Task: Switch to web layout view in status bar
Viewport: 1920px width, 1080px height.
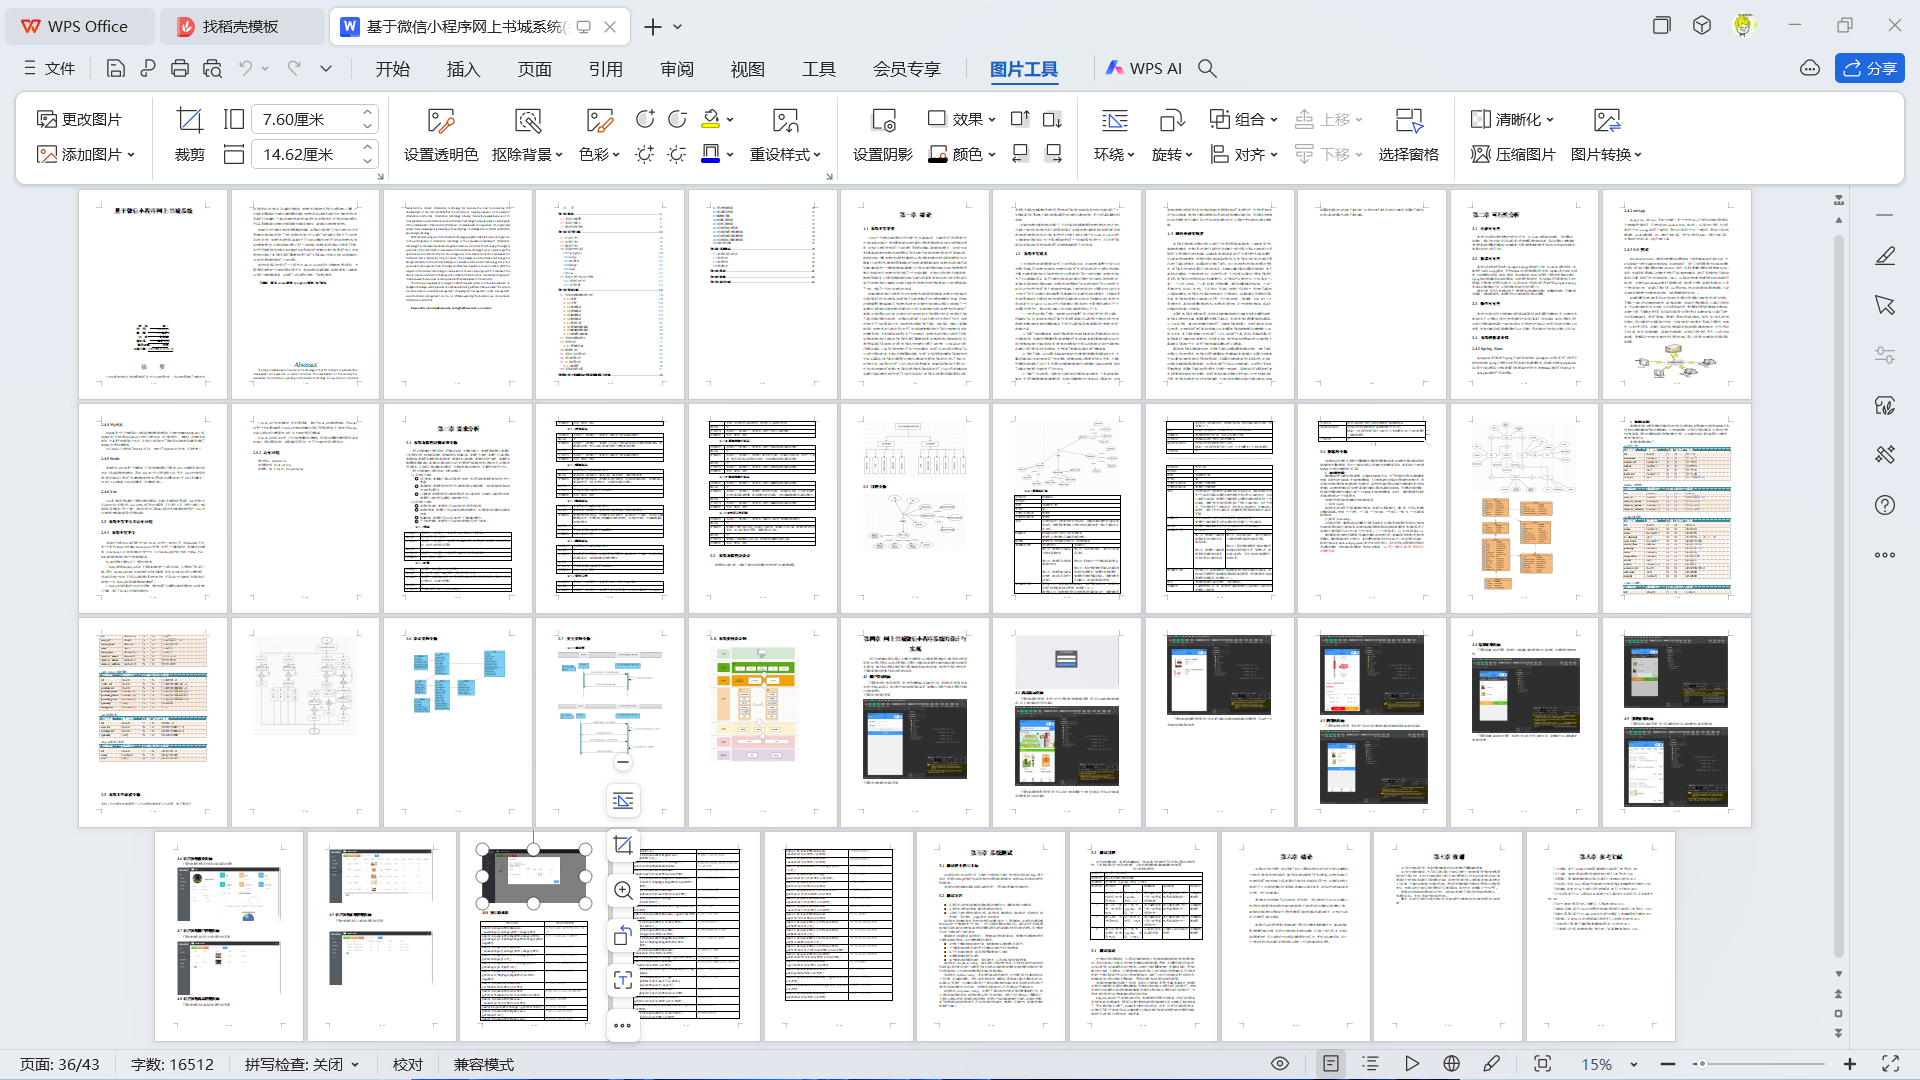Action: (x=1451, y=1064)
